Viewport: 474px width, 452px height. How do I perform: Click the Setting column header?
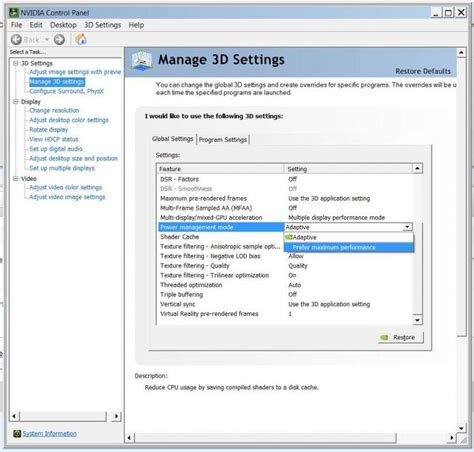(348, 169)
